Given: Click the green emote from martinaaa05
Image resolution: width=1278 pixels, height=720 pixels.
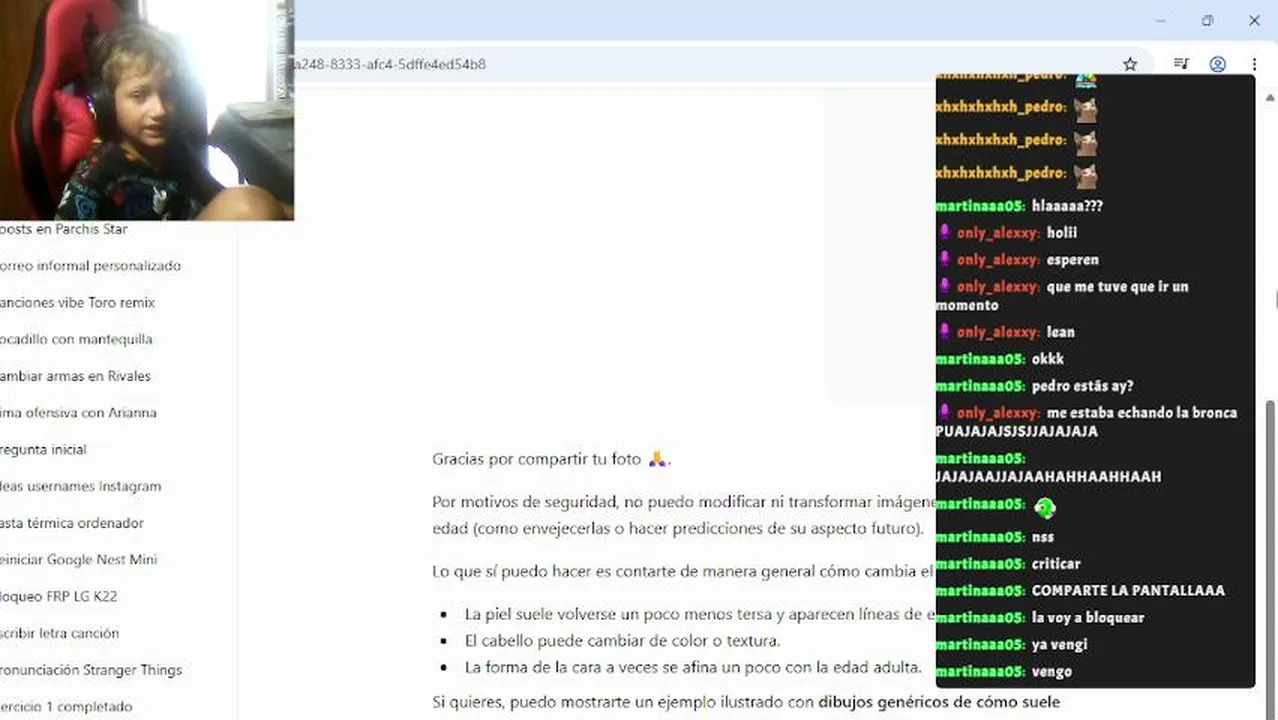Looking at the screenshot, I should (1044, 508).
